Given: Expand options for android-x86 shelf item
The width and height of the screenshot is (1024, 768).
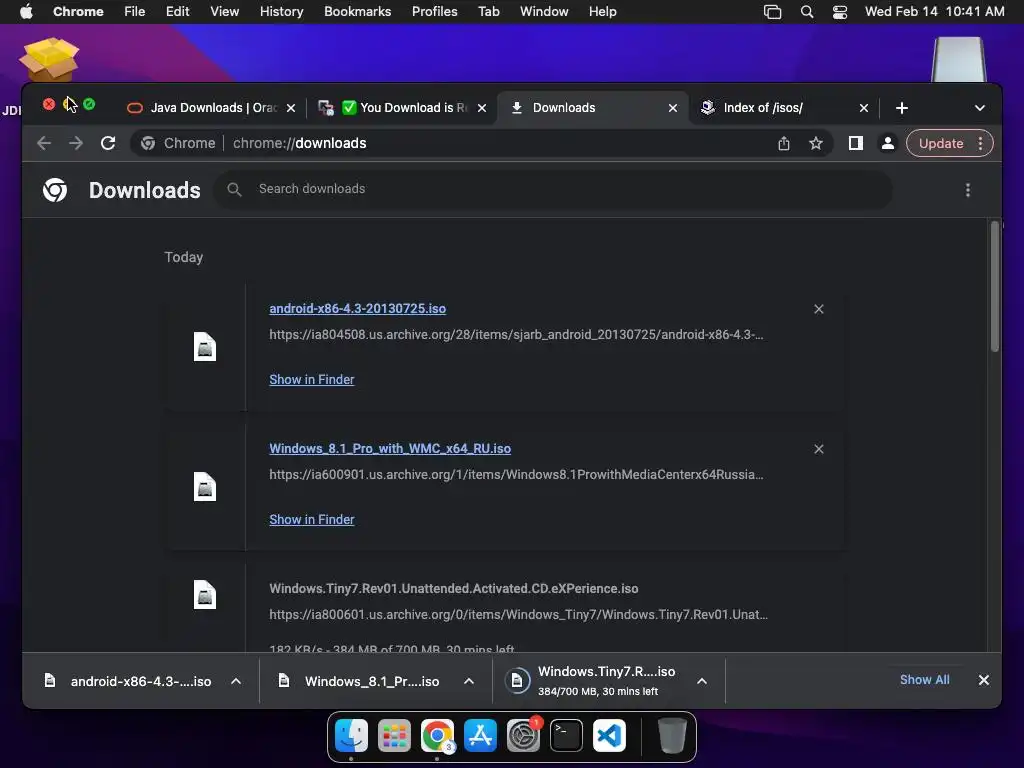Looking at the screenshot, I should (x=236, y=681).
